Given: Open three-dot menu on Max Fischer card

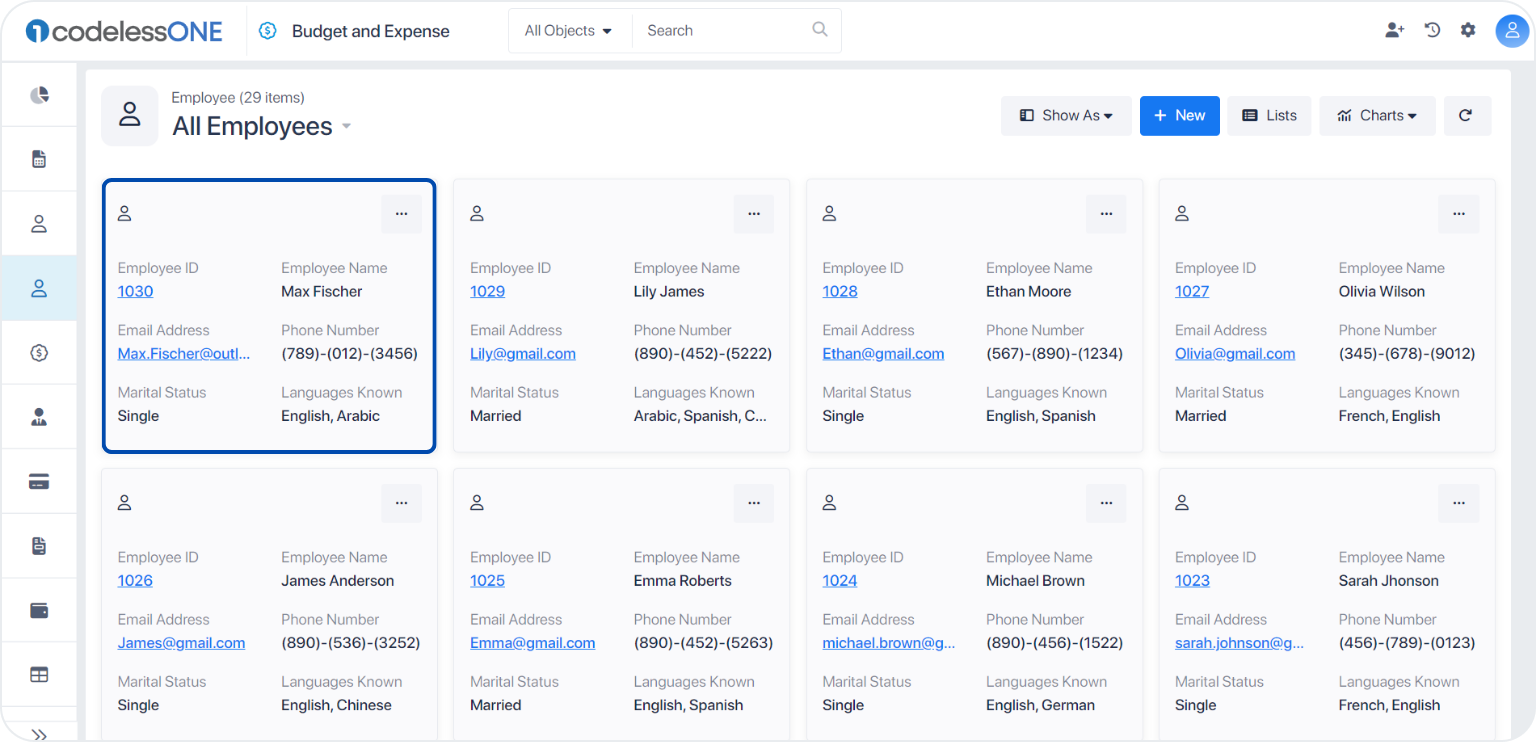Looking at the screenshot, I should (x=401, y=214).
